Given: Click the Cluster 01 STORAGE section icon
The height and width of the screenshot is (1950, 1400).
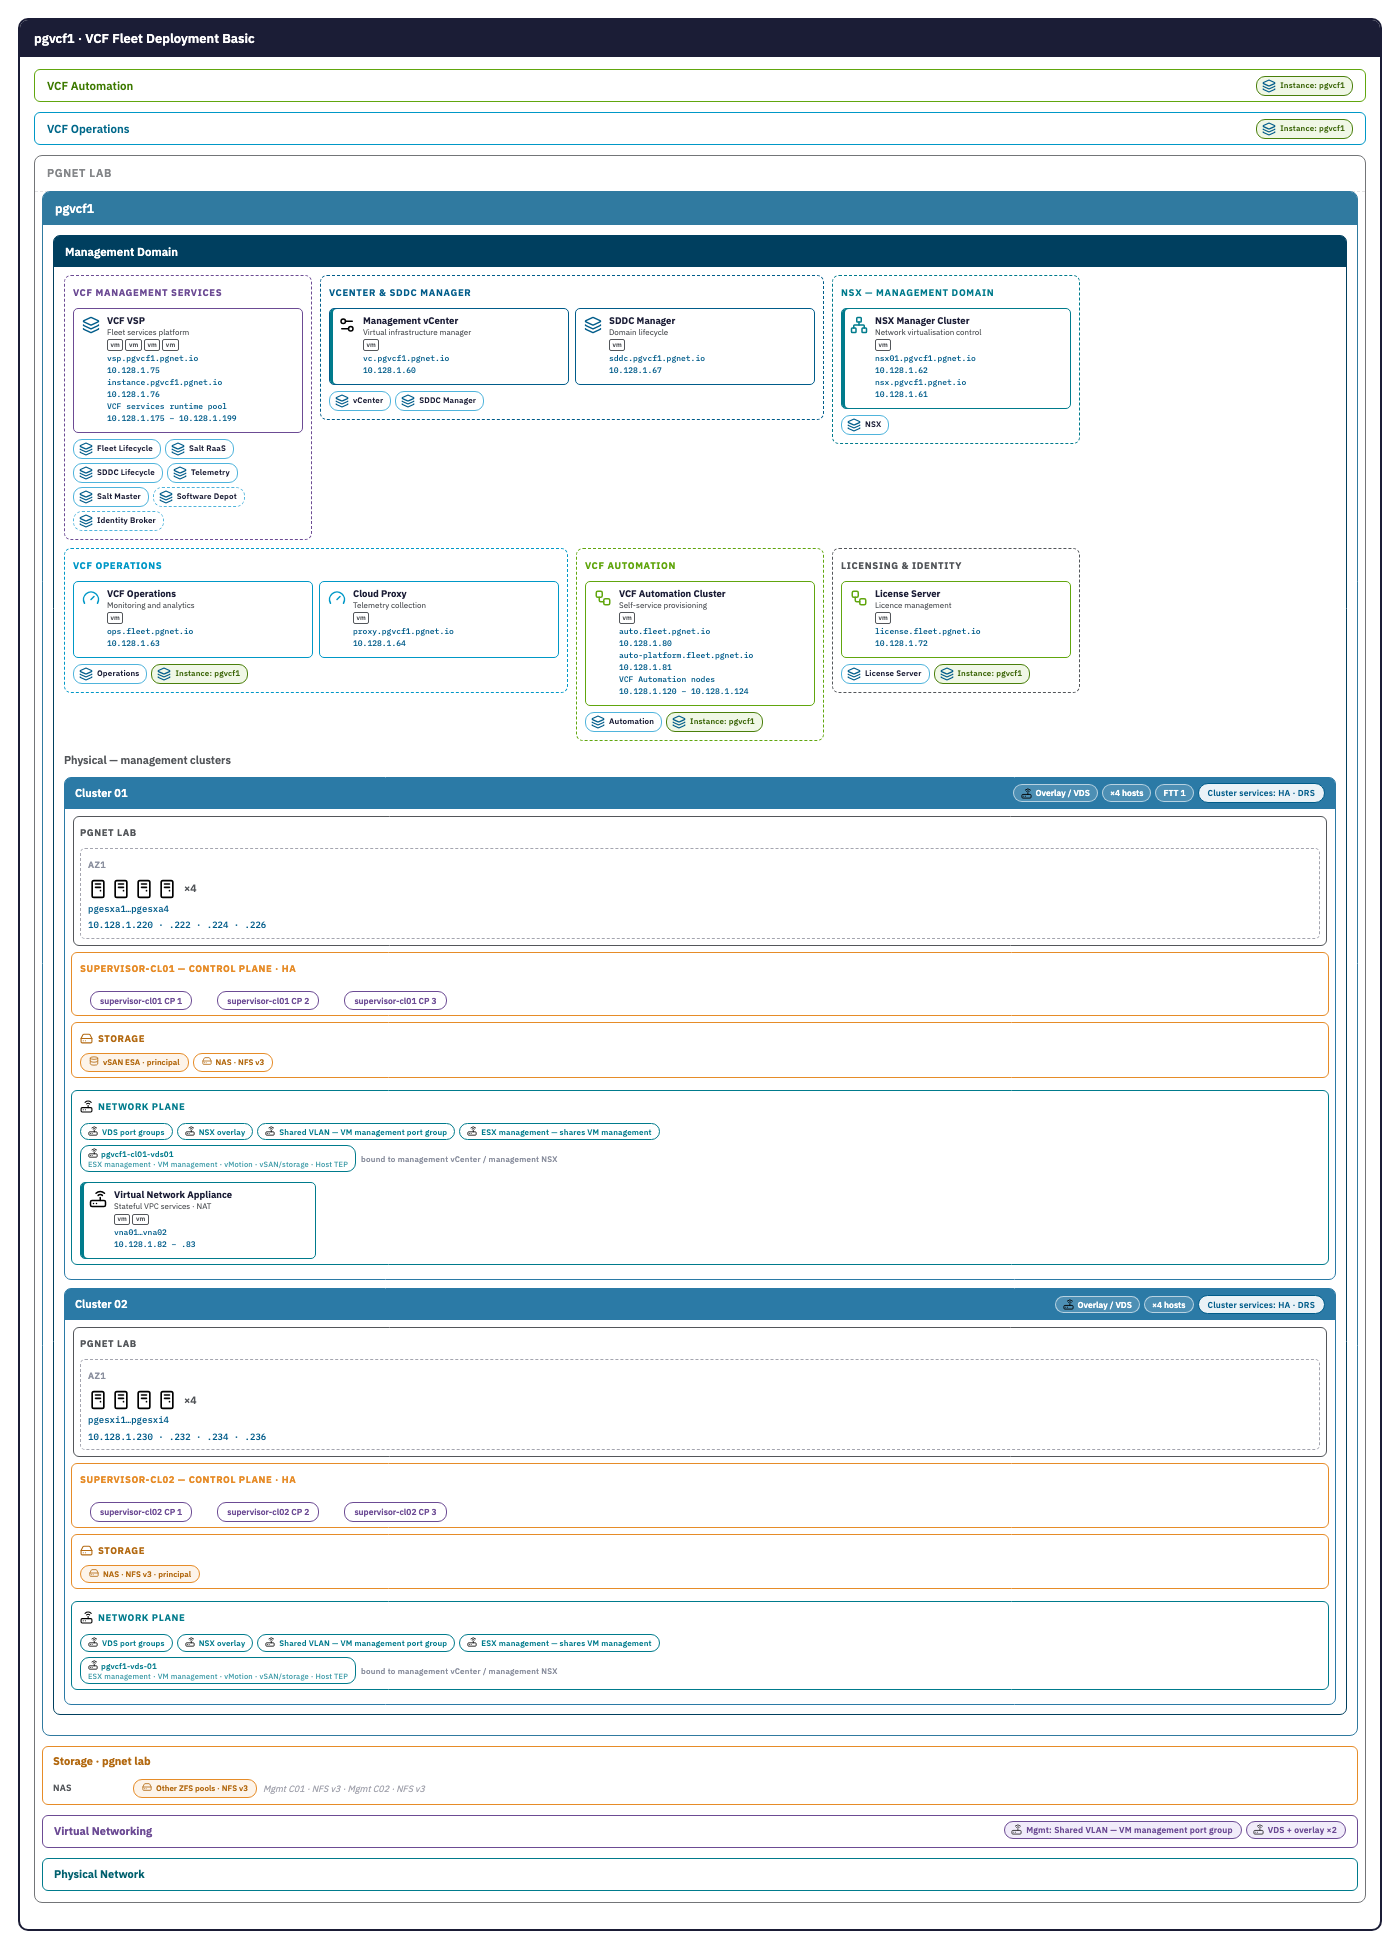Looking at the screenshot, I should pyautogui.click(x=87, y=1039).
